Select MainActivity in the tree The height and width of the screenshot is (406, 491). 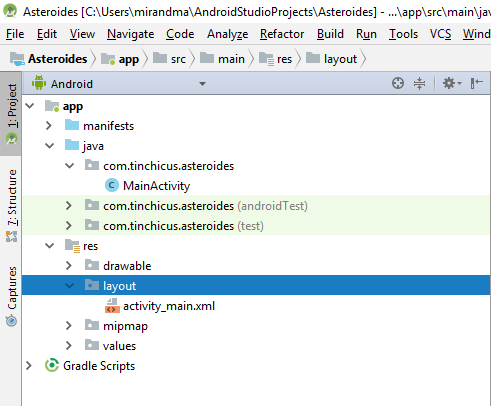click(x=156, y=186)
